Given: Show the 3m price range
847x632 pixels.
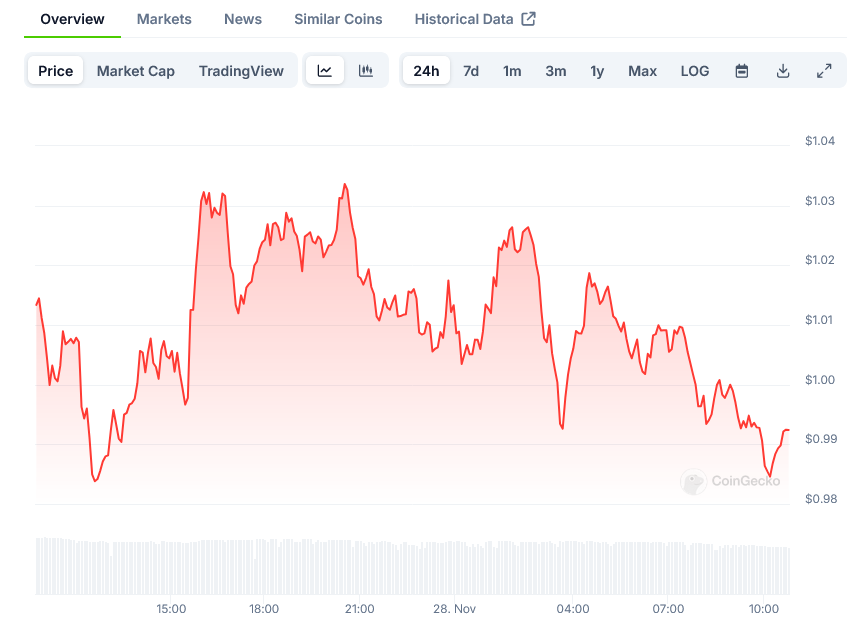Looking at the screenshot, I should pyautogui.click(x=556, y=71).
